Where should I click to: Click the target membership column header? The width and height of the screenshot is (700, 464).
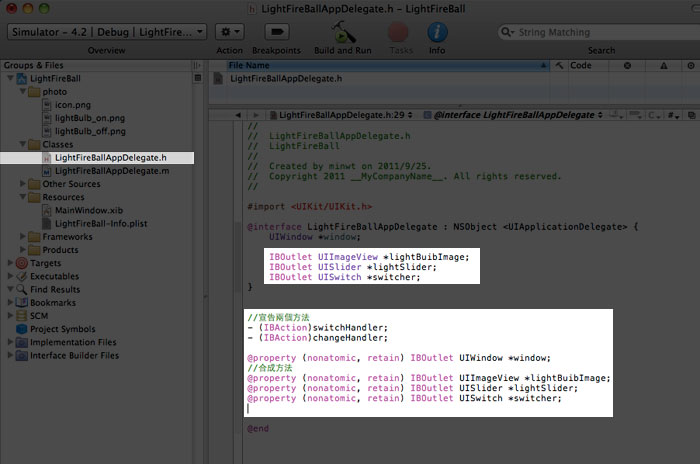[691, 65]
